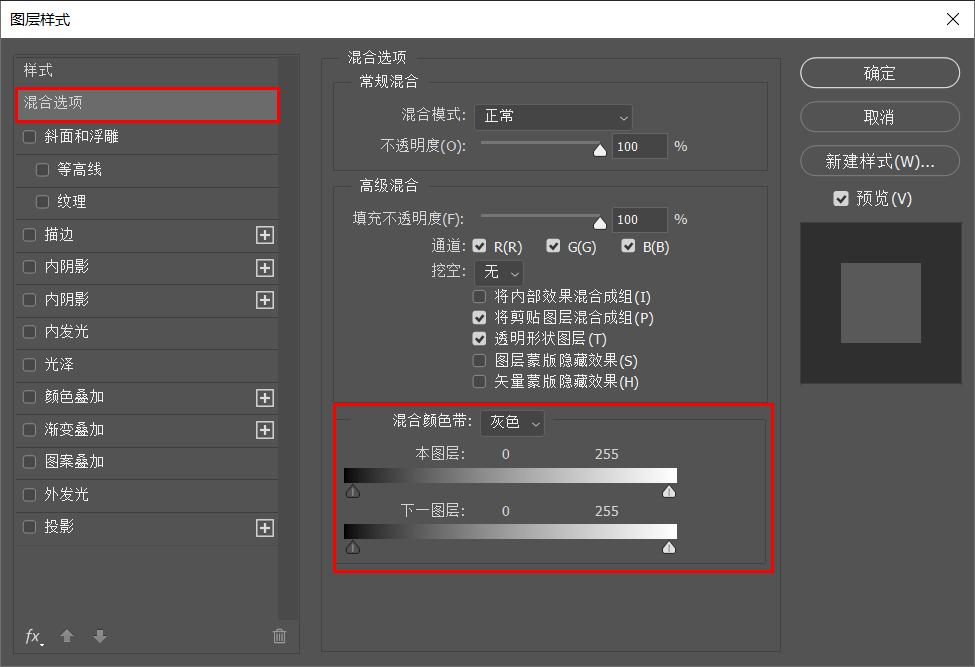
Task: Open the 混合颜色带 dropdown showing 灰色
Action: coord(512,423)
